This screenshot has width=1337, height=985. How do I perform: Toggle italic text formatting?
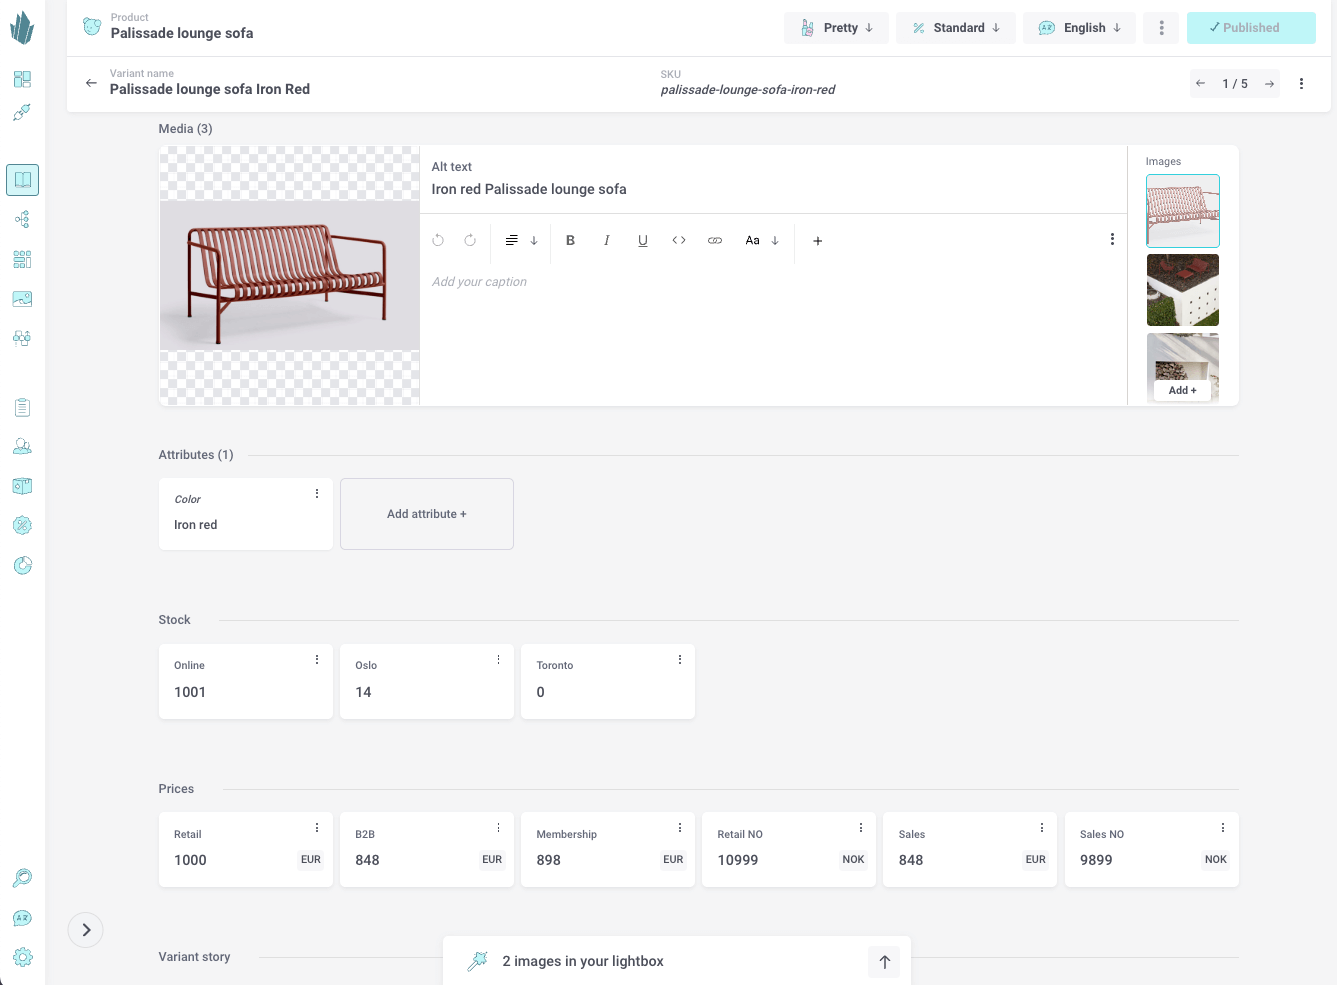(x=606, y=241)
